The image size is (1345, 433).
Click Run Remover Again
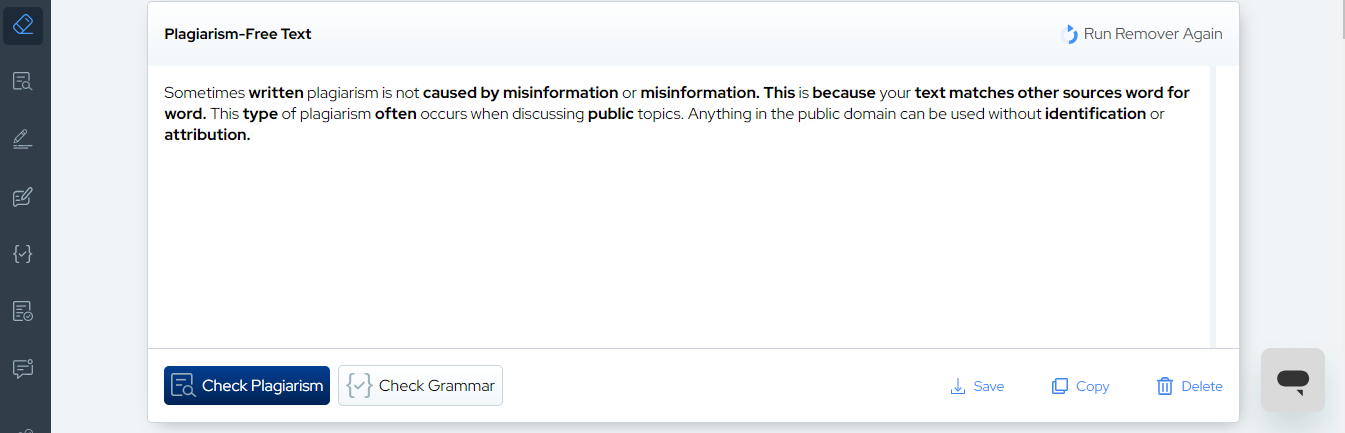1141,34
